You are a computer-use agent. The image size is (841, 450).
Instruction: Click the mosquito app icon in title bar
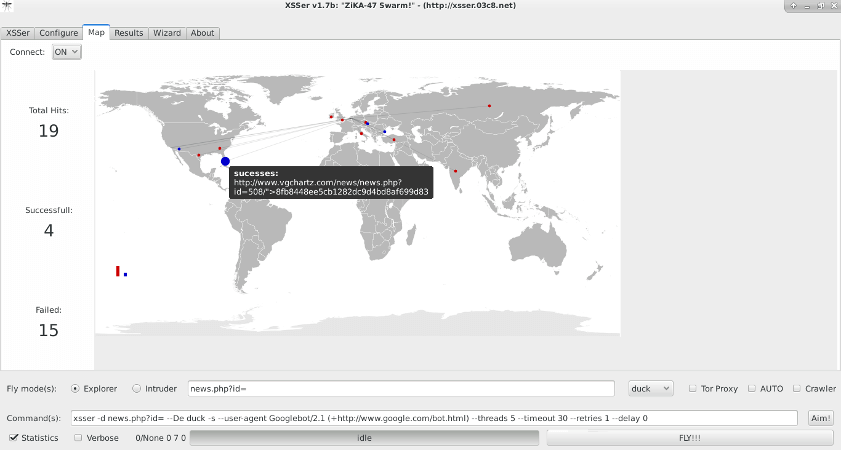(x=7, y=6)
